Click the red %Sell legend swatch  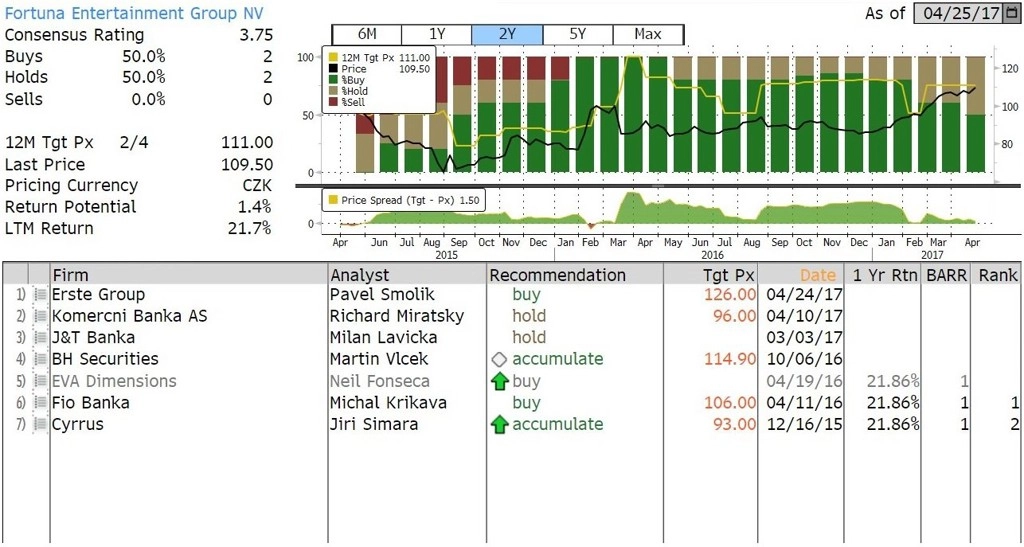coord(333,102)
